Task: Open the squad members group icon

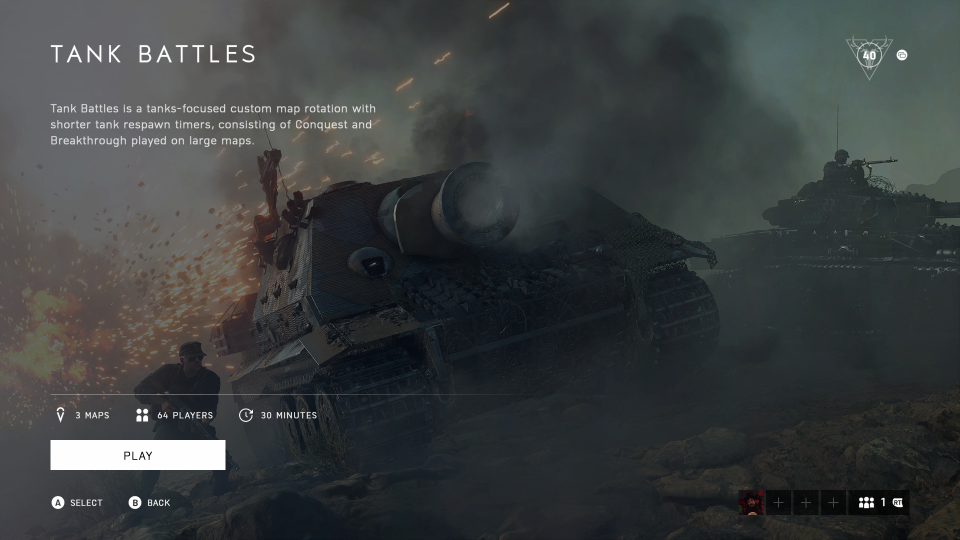Action: (866, 503)
